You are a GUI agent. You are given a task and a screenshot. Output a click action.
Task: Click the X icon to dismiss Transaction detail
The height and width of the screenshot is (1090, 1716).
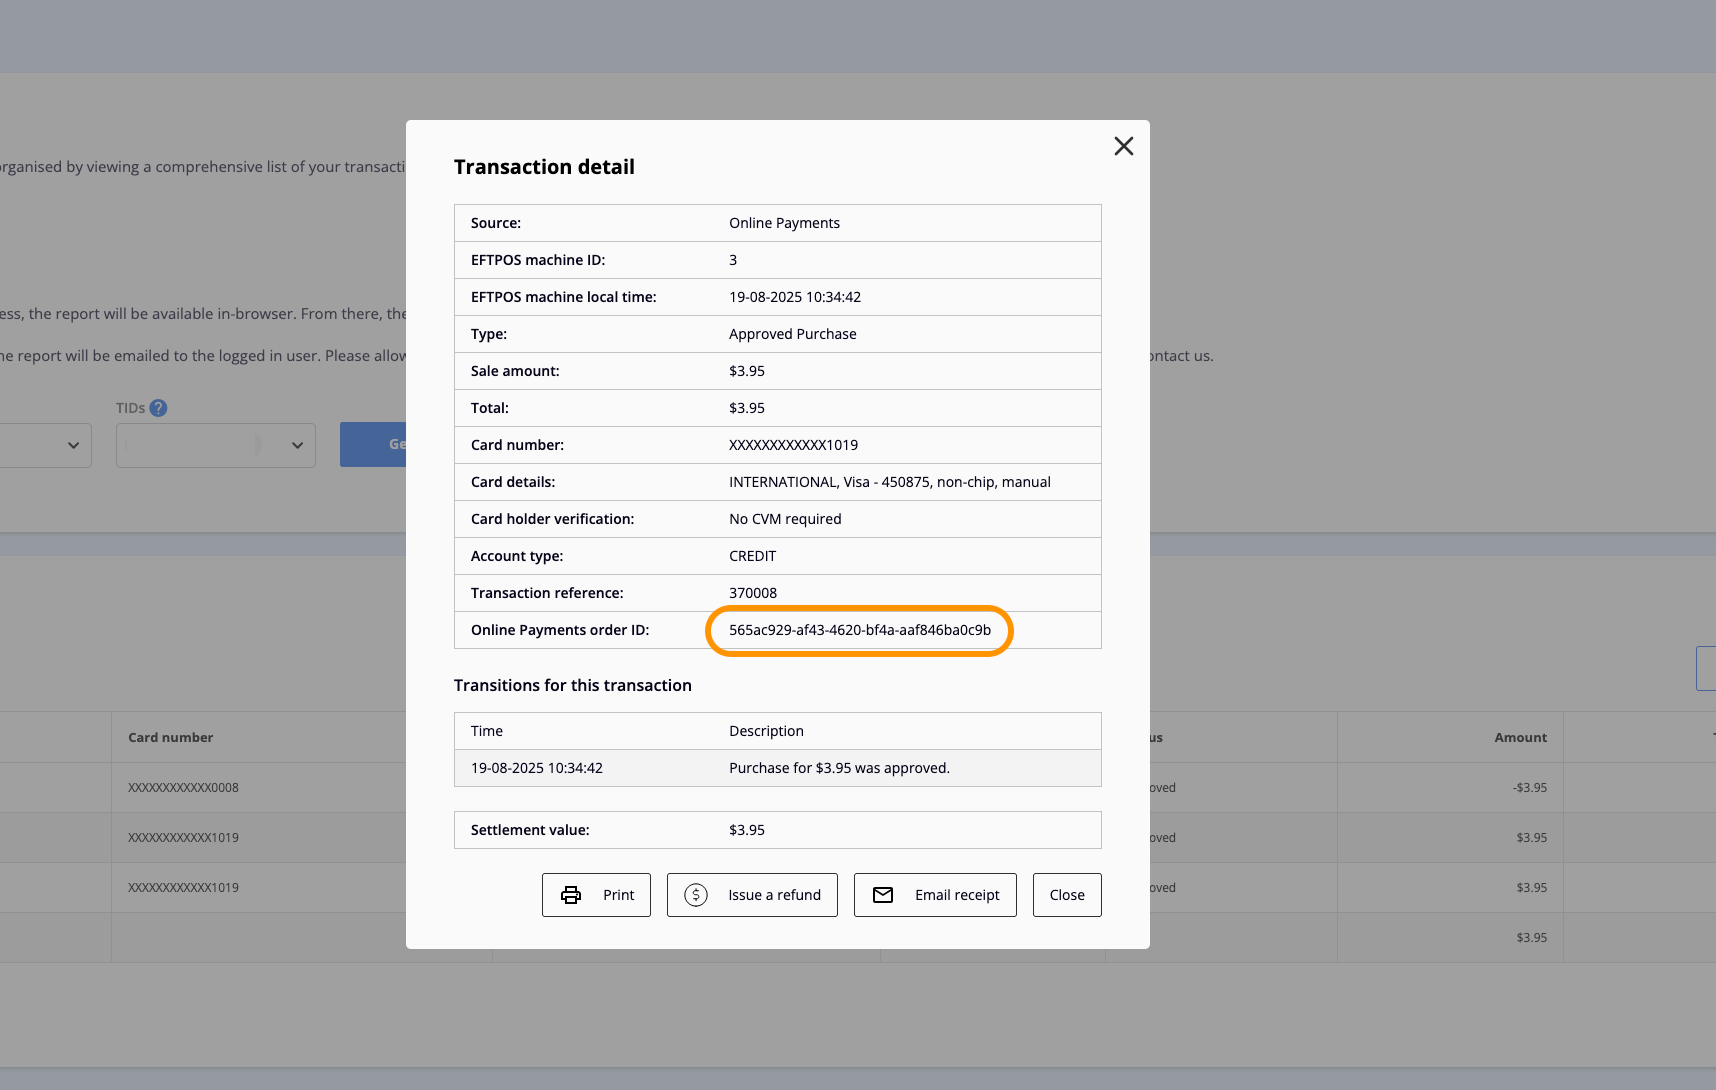pyautogui.click(x=1123, y=146)
